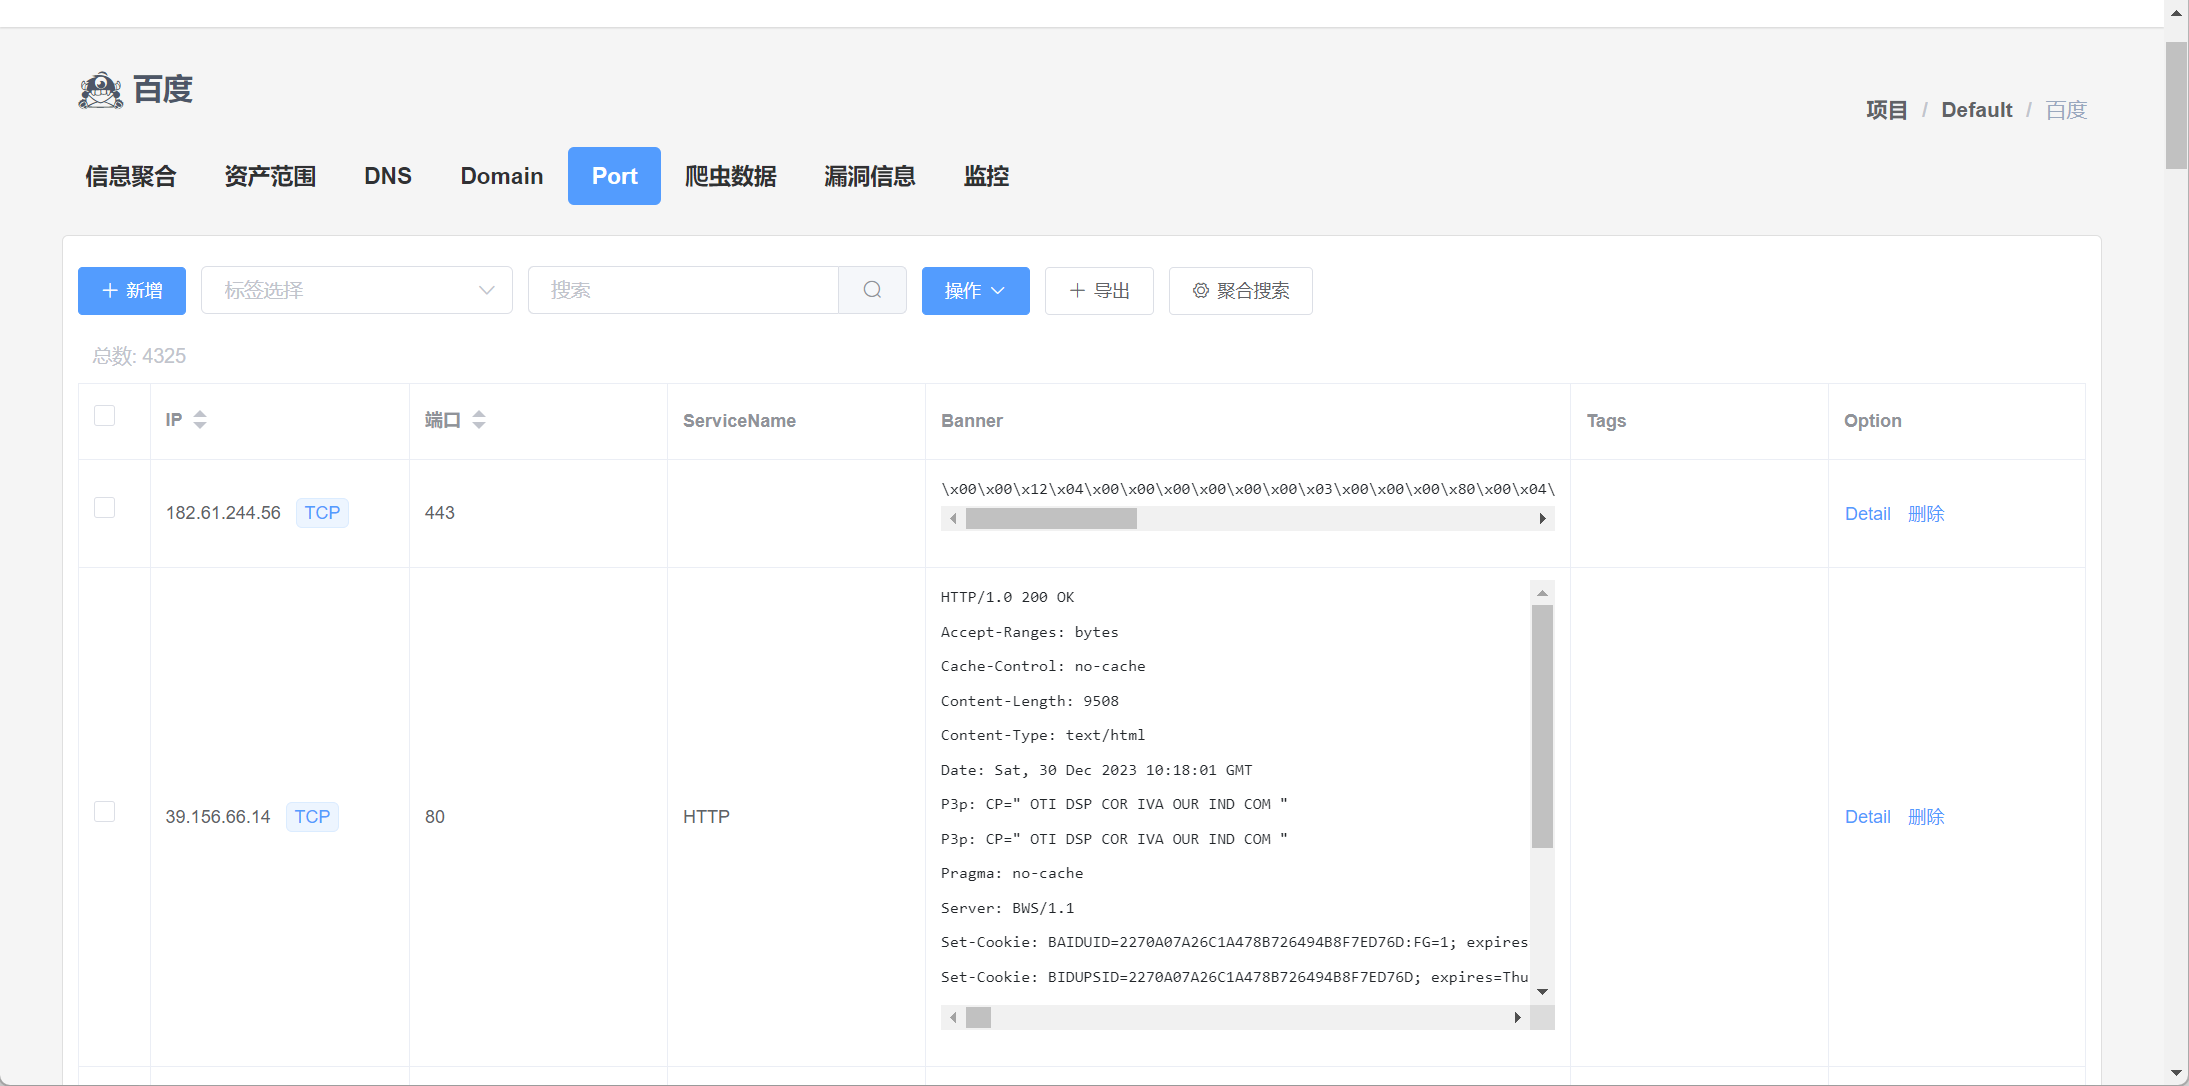Click page scrollbar down arrow

click(2176, 1073)
